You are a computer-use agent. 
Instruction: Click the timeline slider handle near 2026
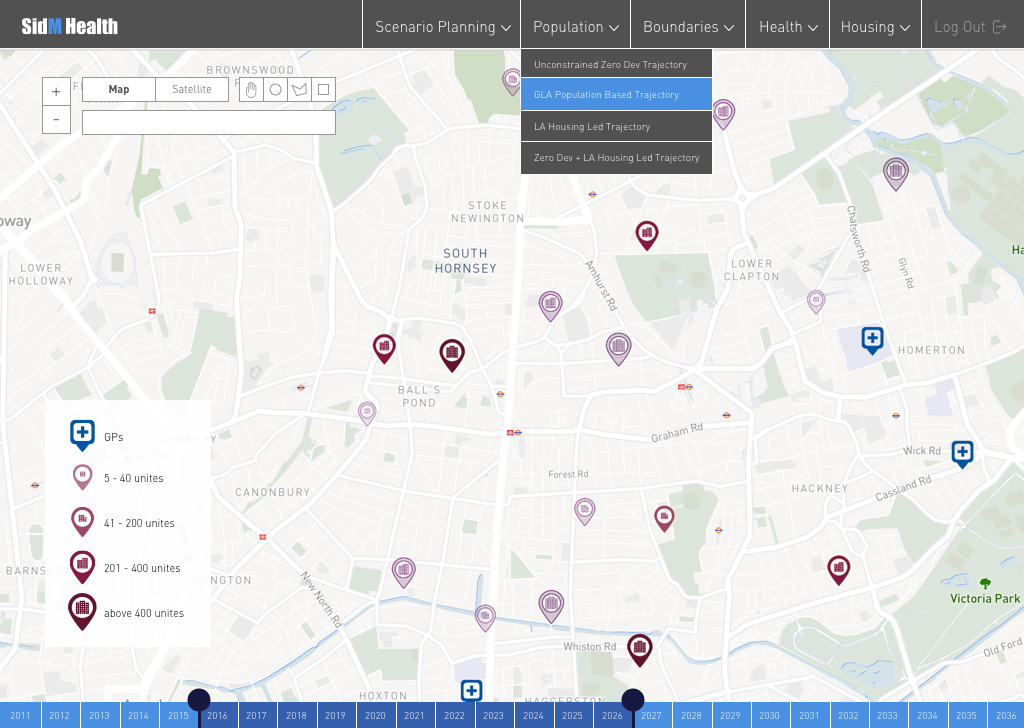pyautogui.click(x=633, y=700)
